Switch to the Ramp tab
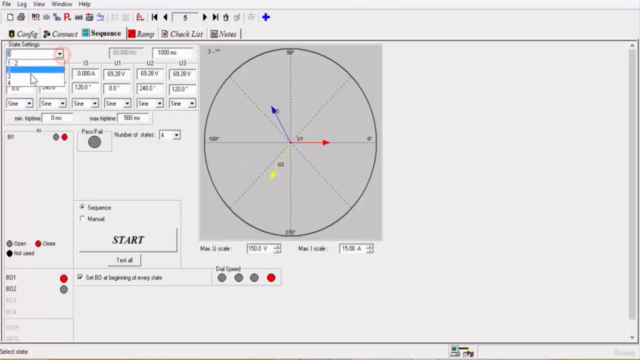This screenshot has height=360, width=640. pos(141,34)
